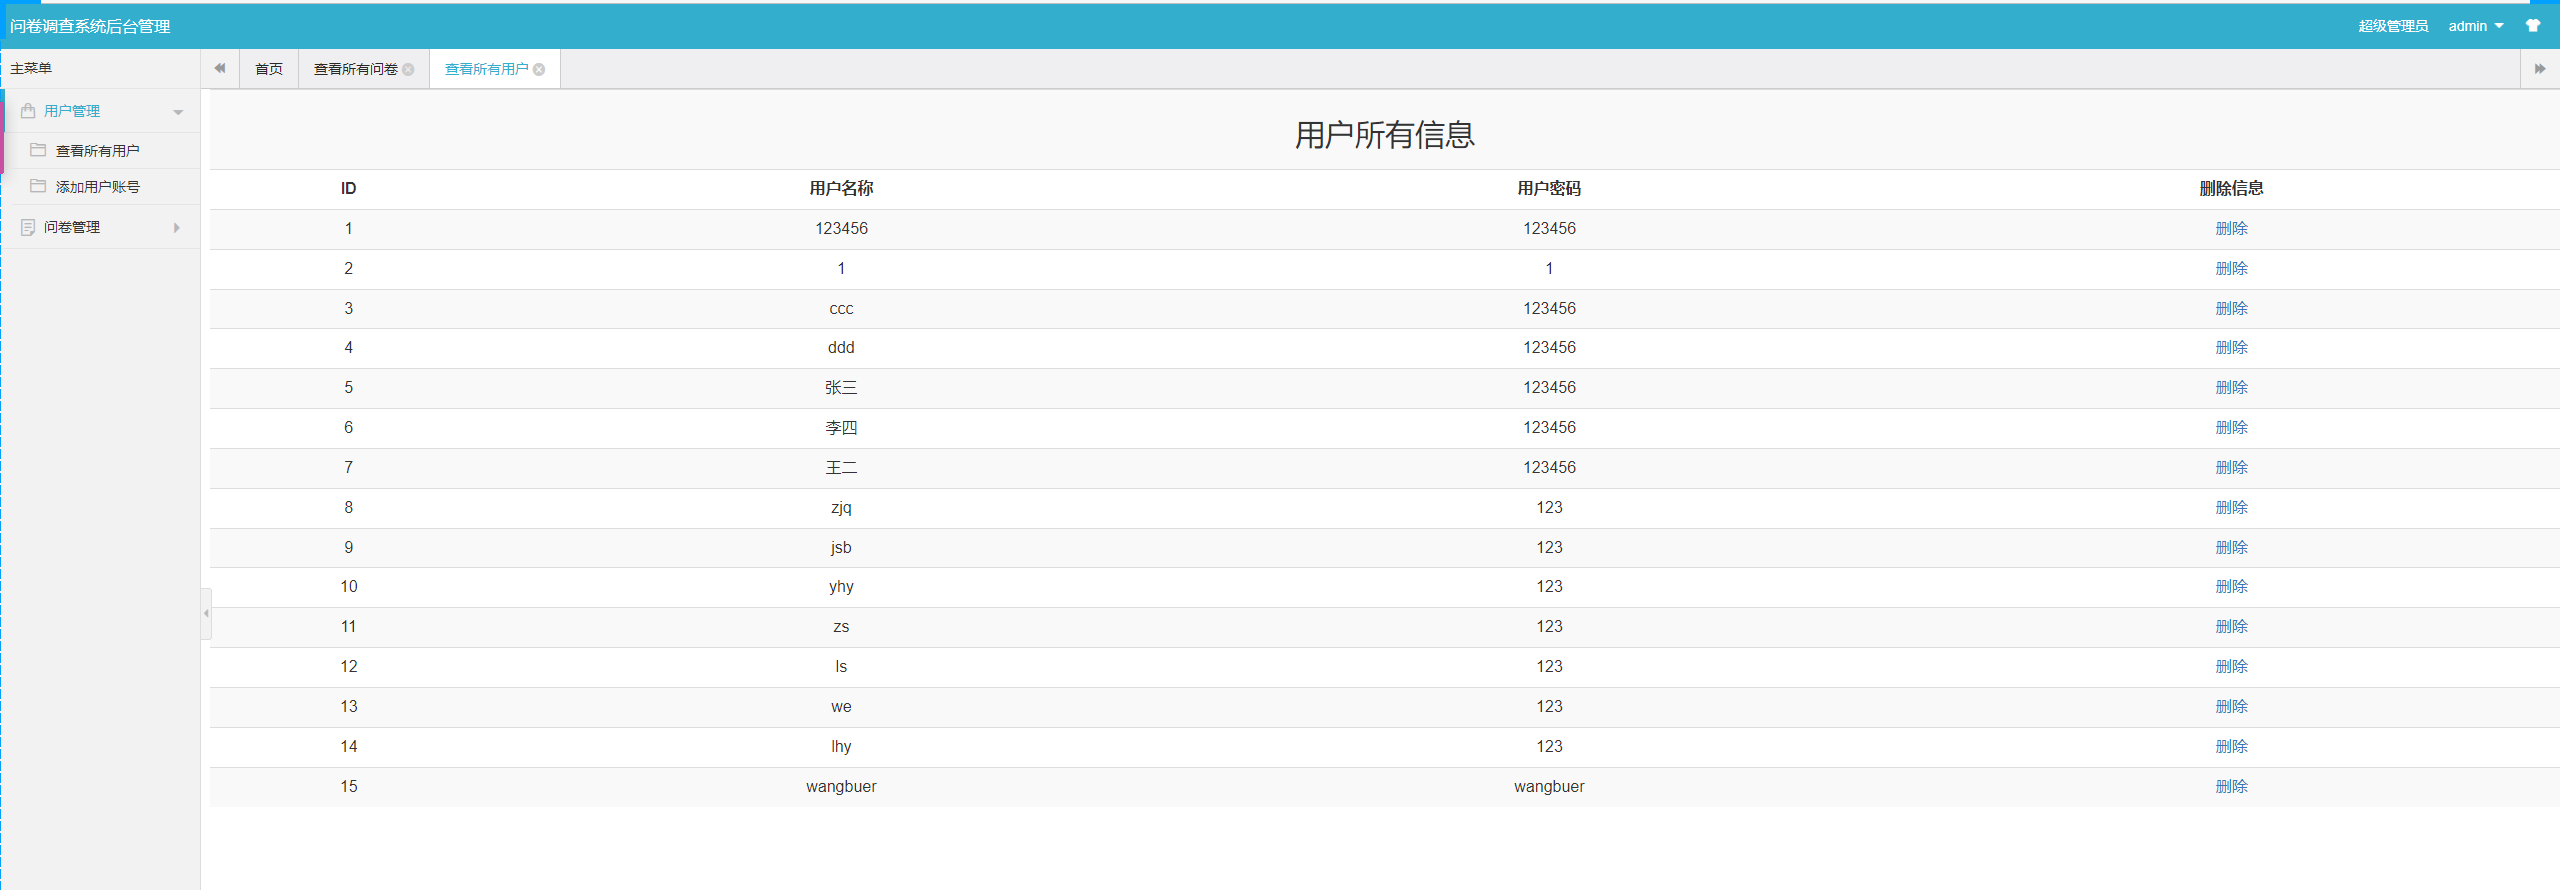The image size is (2560, 890).
Task: Select the 查看所有用户 tab
Action: point(487,69)
